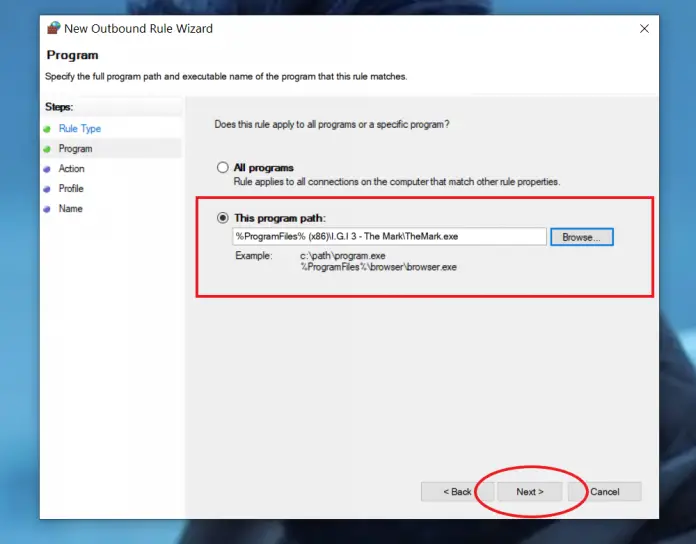Click into the program path text field

tap(389, 237)
